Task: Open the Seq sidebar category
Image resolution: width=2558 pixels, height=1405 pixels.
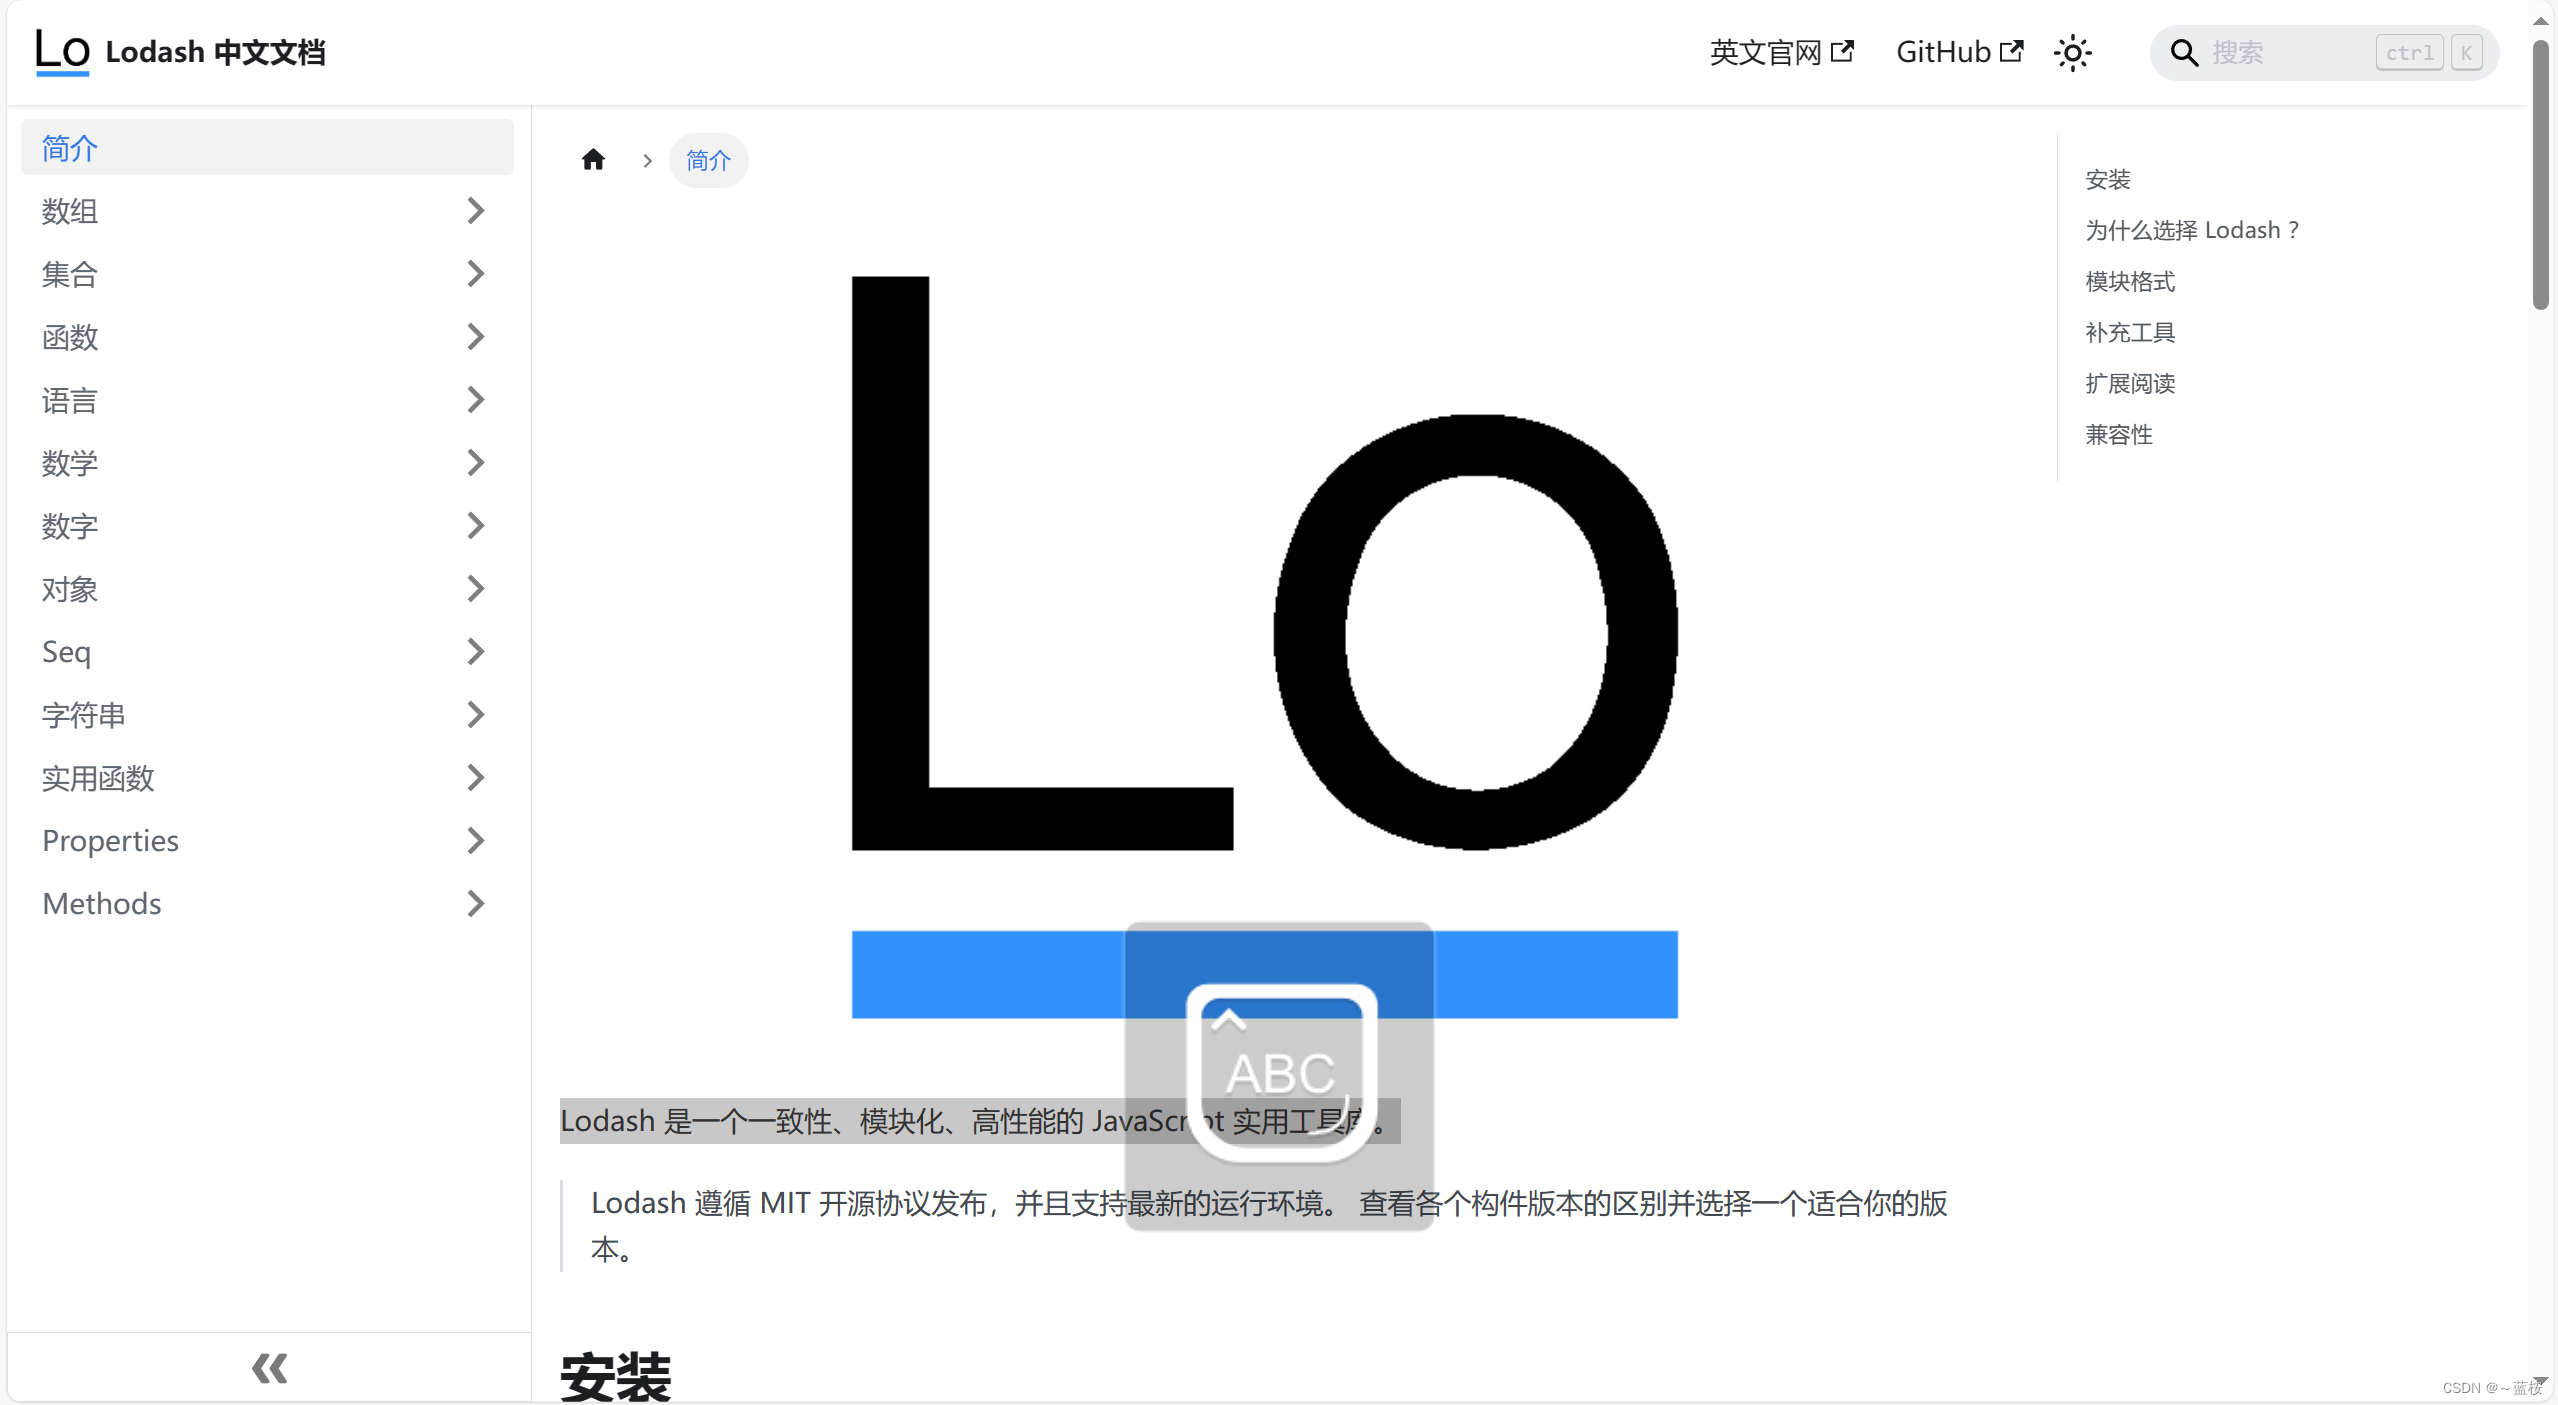Action: pyautogui.click(x=67, y=652)
